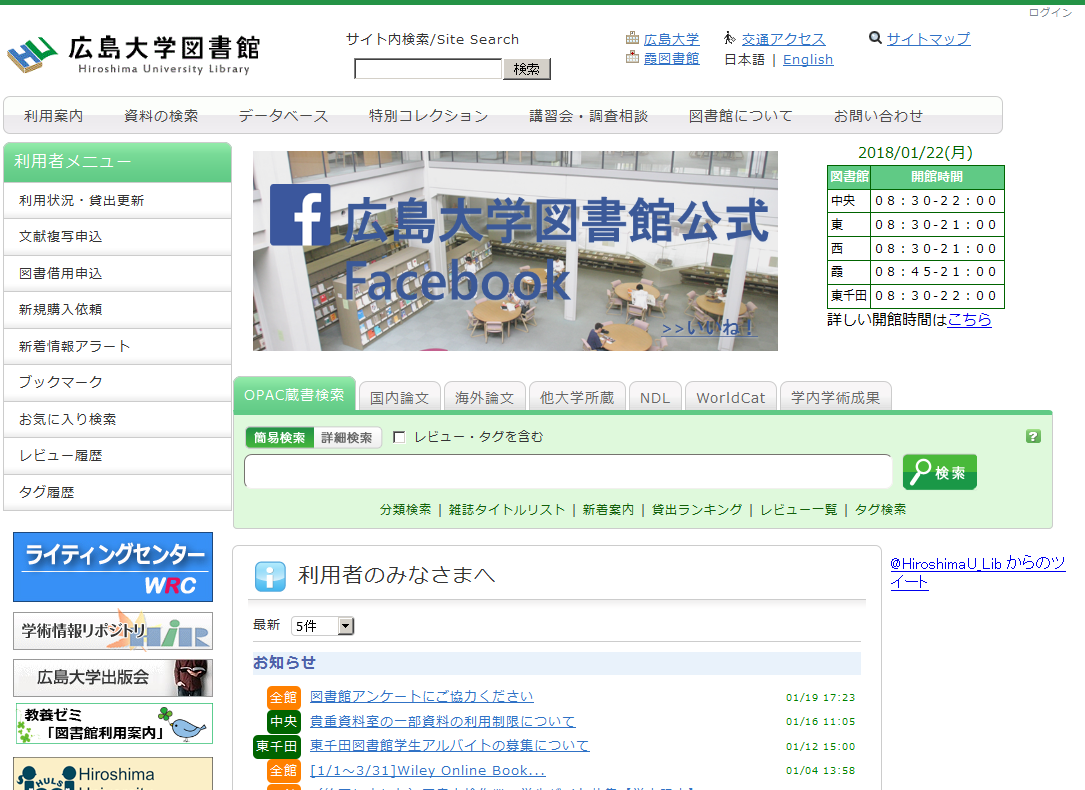1085x790 pixels.
Task: Switch to the WorldCat tab
Action: (731, 398)
